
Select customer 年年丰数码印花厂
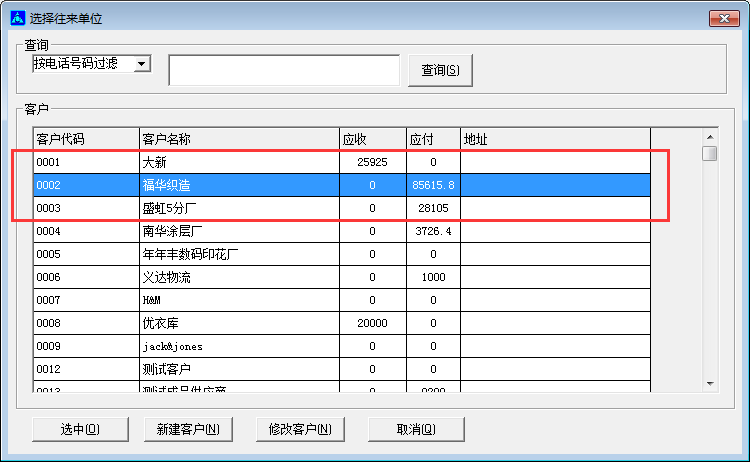click(342, 254)
